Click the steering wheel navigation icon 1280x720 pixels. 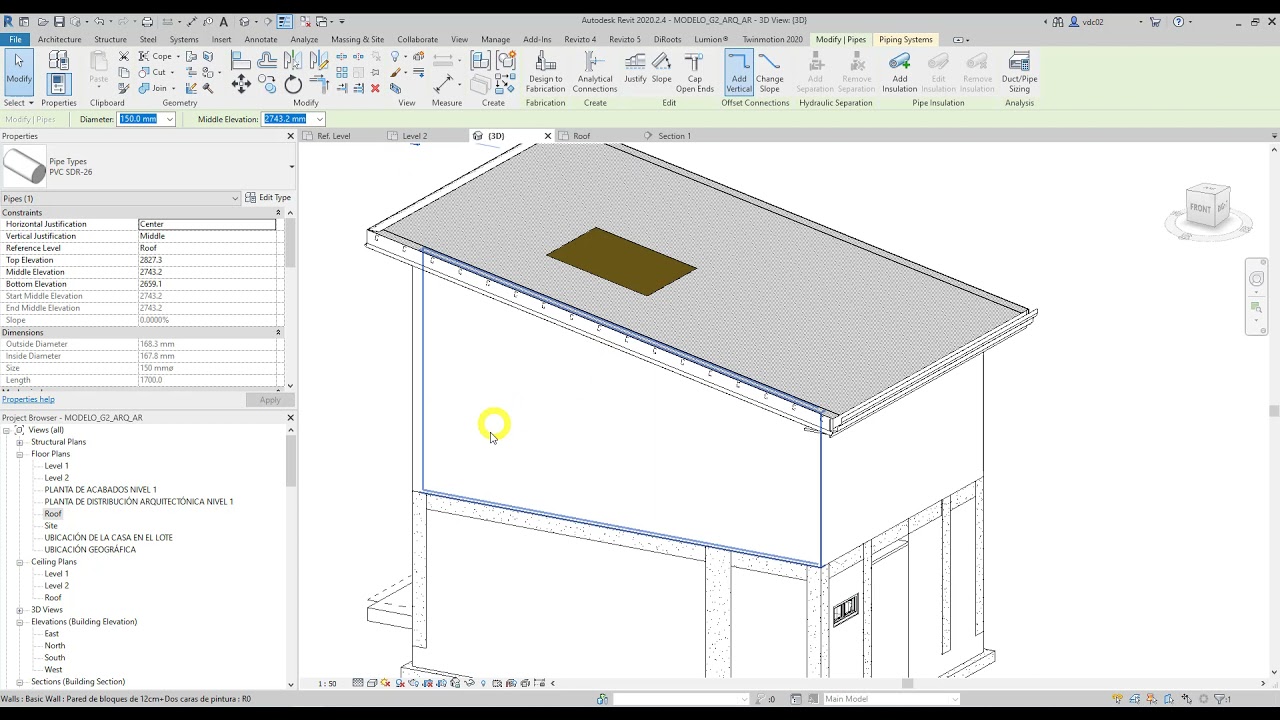1257,279
